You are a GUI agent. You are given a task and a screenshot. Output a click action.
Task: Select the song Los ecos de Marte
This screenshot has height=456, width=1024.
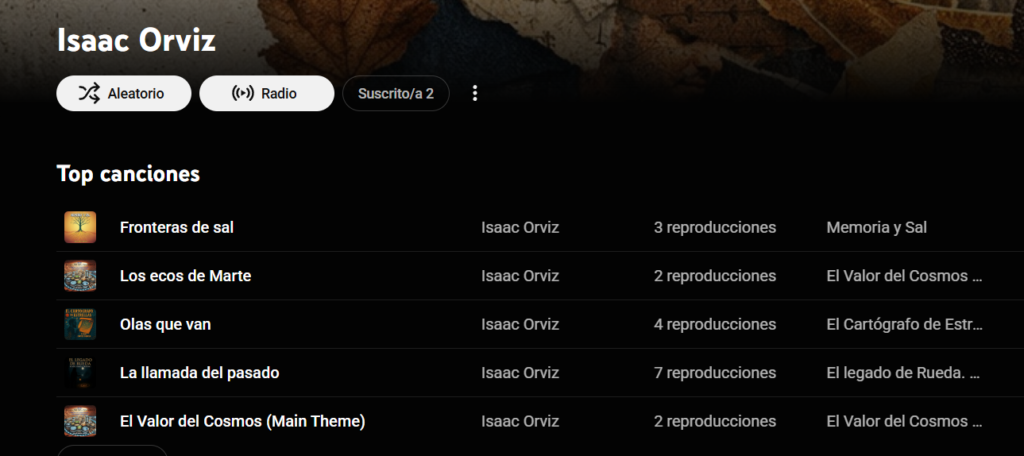tap(185, 276)
